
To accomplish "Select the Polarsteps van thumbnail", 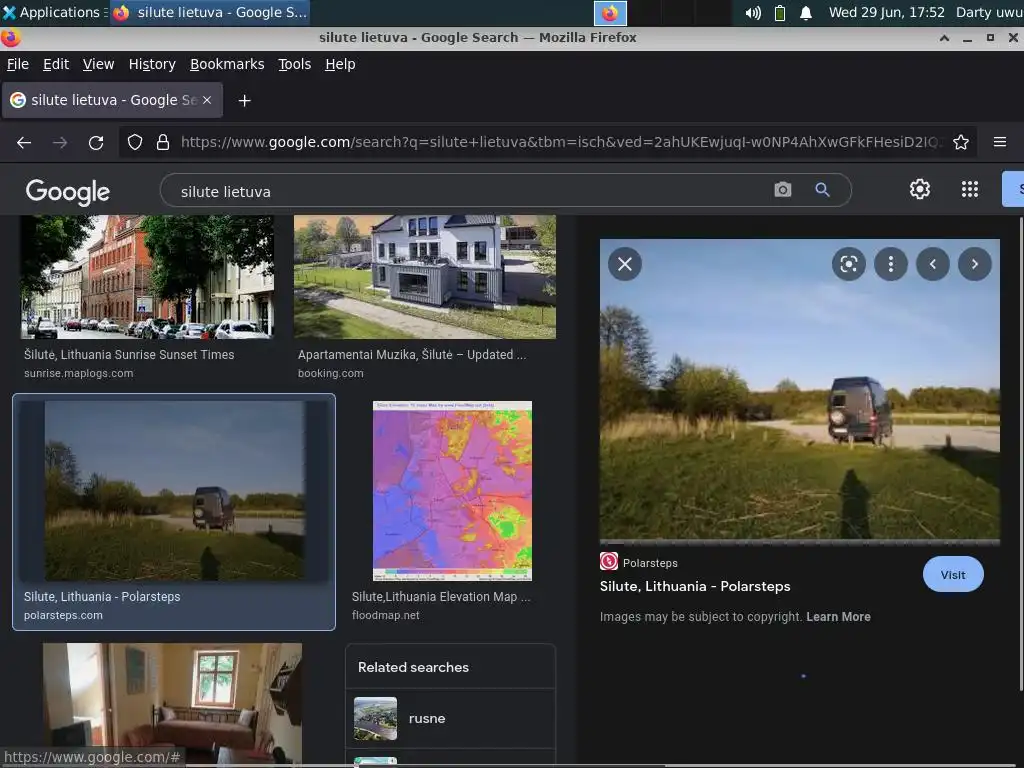I will click(x=174, y=490).
